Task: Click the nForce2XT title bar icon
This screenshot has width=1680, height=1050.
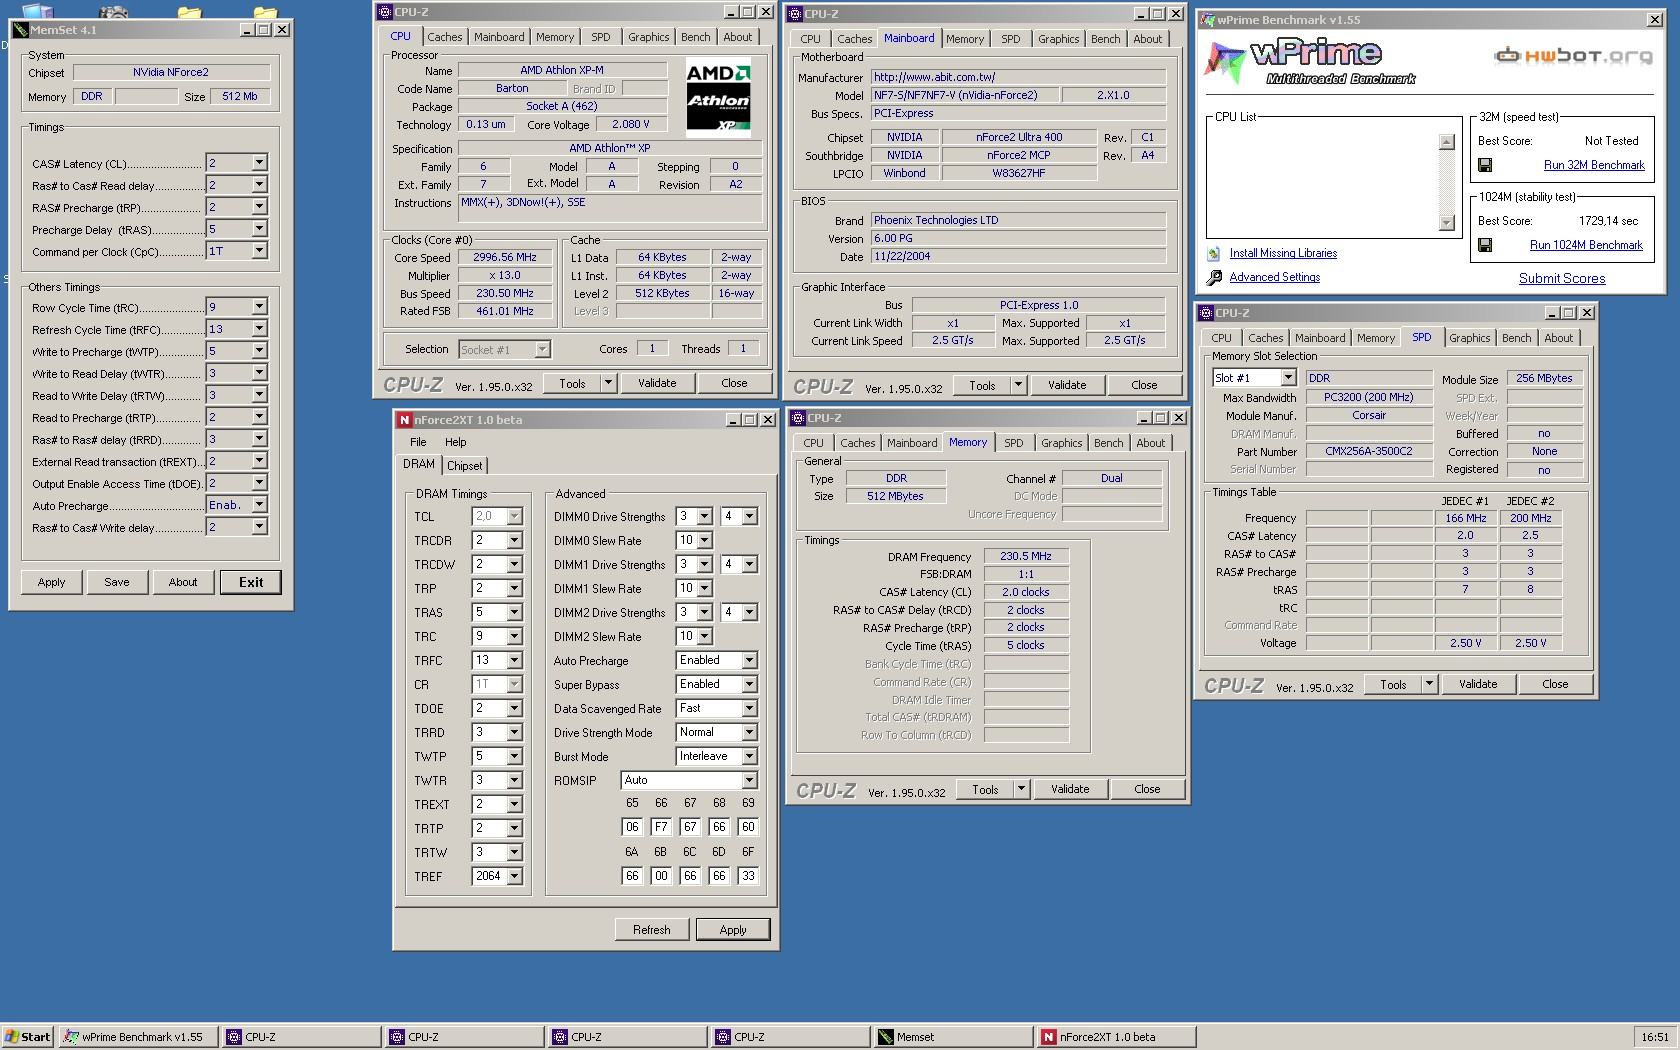Action: coord(404,420)
